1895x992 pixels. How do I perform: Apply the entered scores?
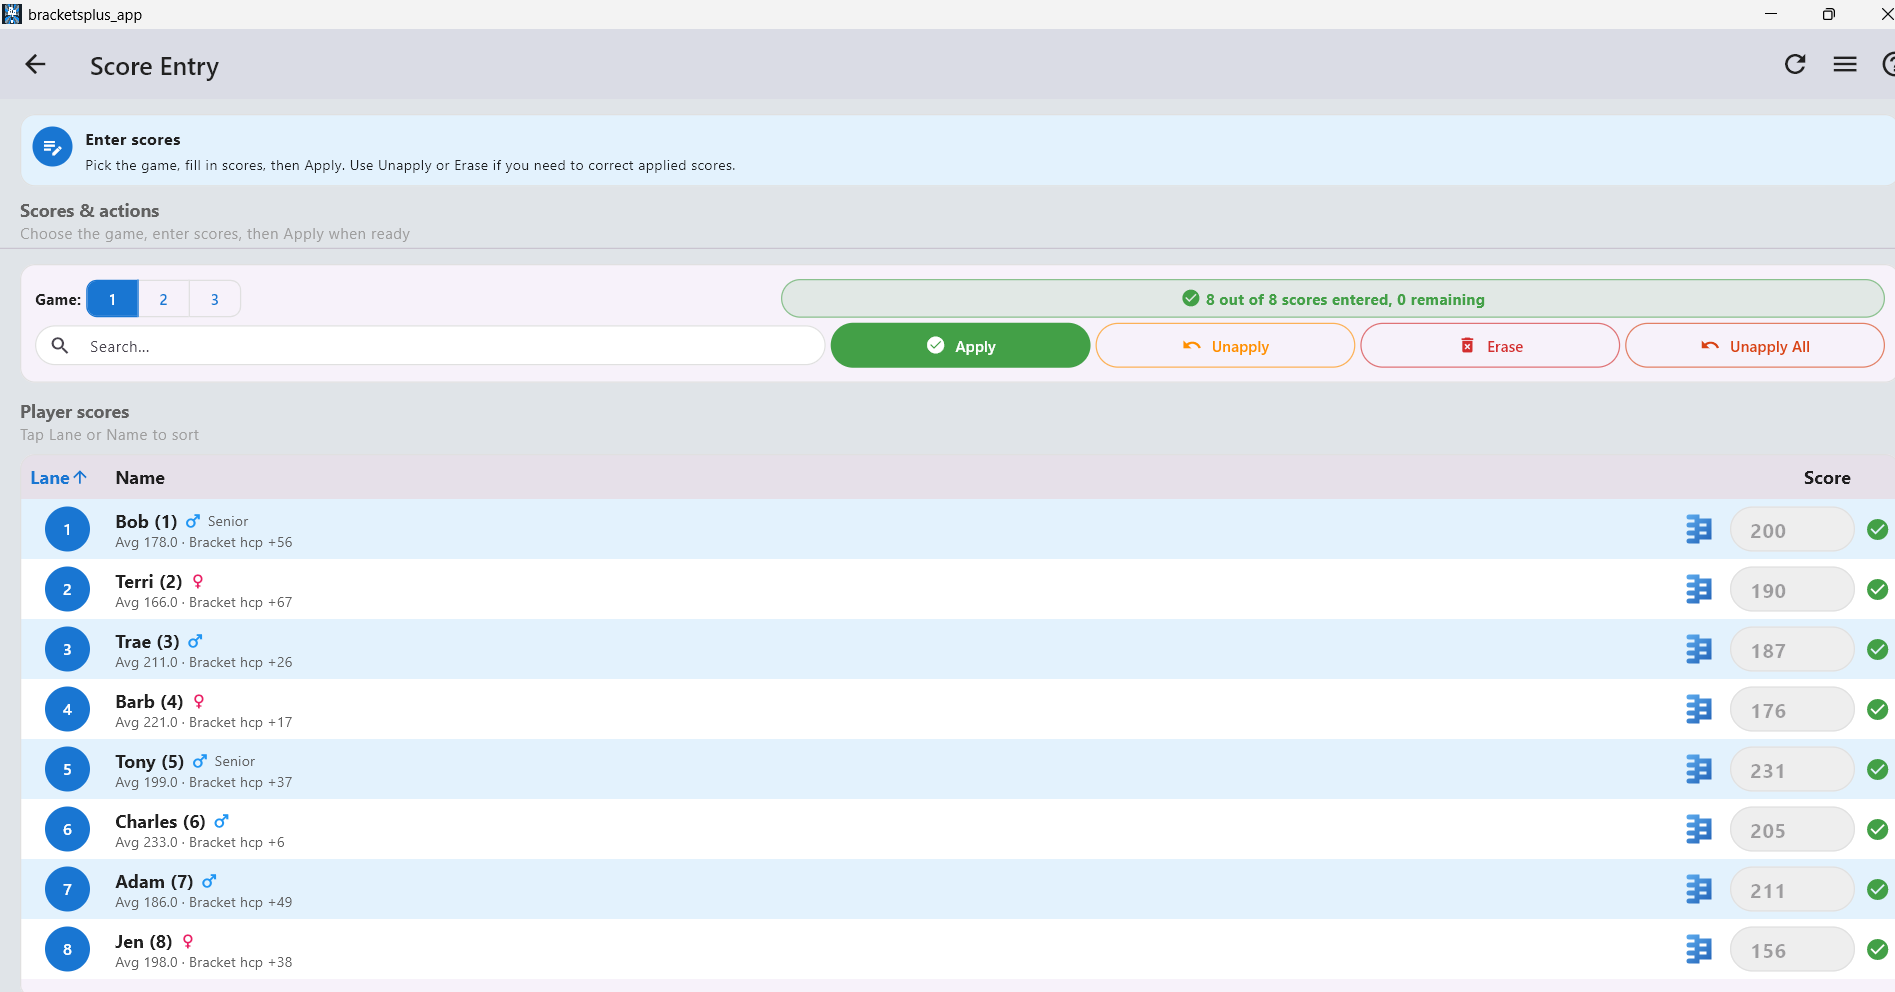(x=960, y=346)
